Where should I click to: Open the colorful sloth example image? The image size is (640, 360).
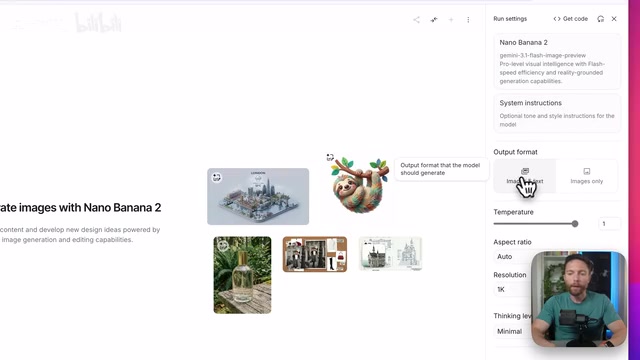(x=358, y=184)
